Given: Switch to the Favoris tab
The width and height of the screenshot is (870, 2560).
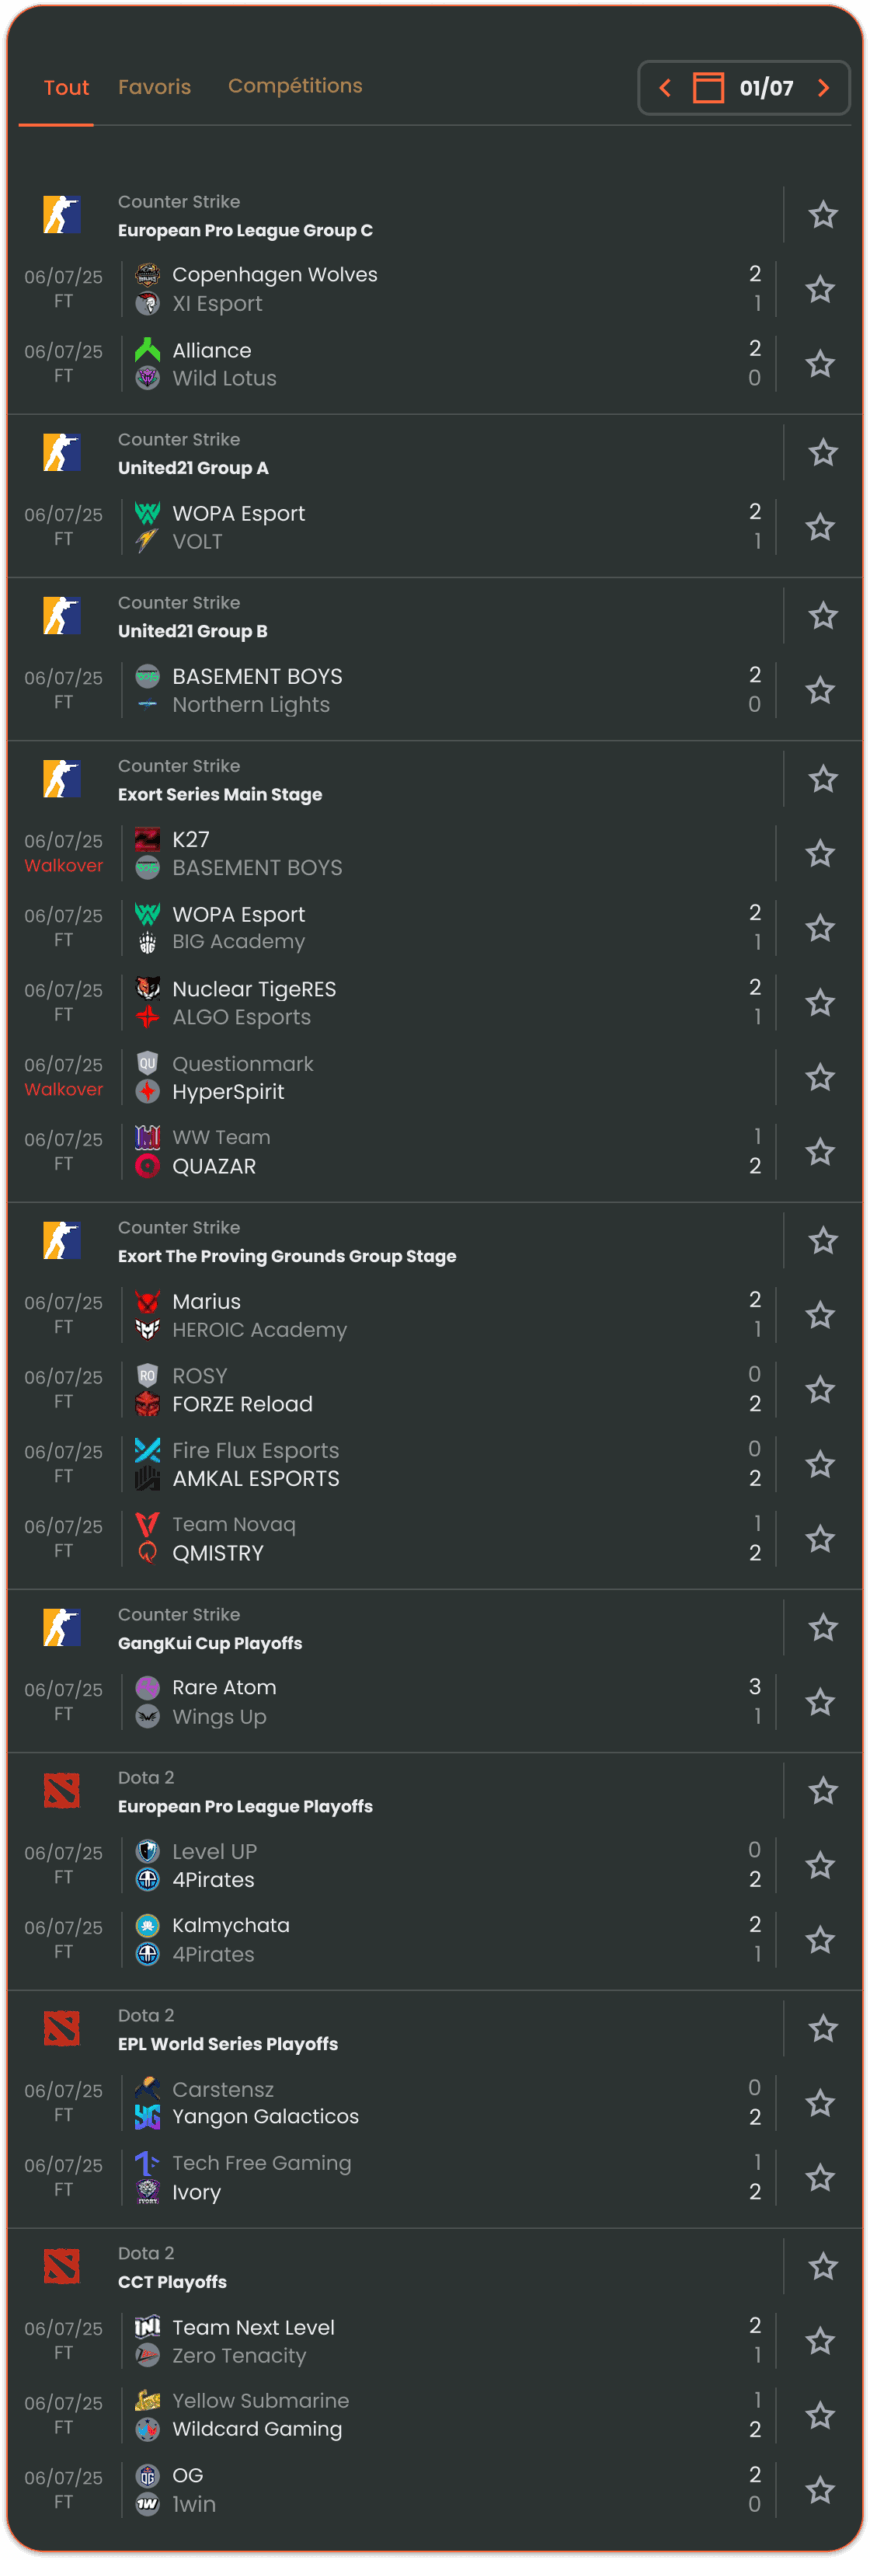Looking at the screenshot, I should [154, 87].
